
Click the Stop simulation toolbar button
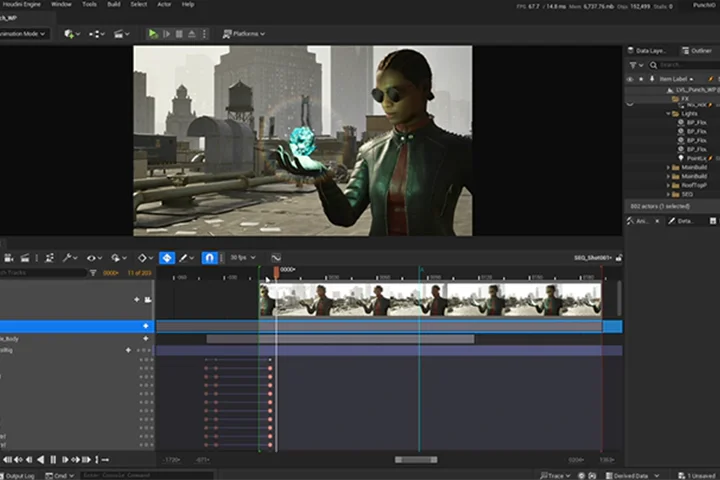(x=179, y=34)
